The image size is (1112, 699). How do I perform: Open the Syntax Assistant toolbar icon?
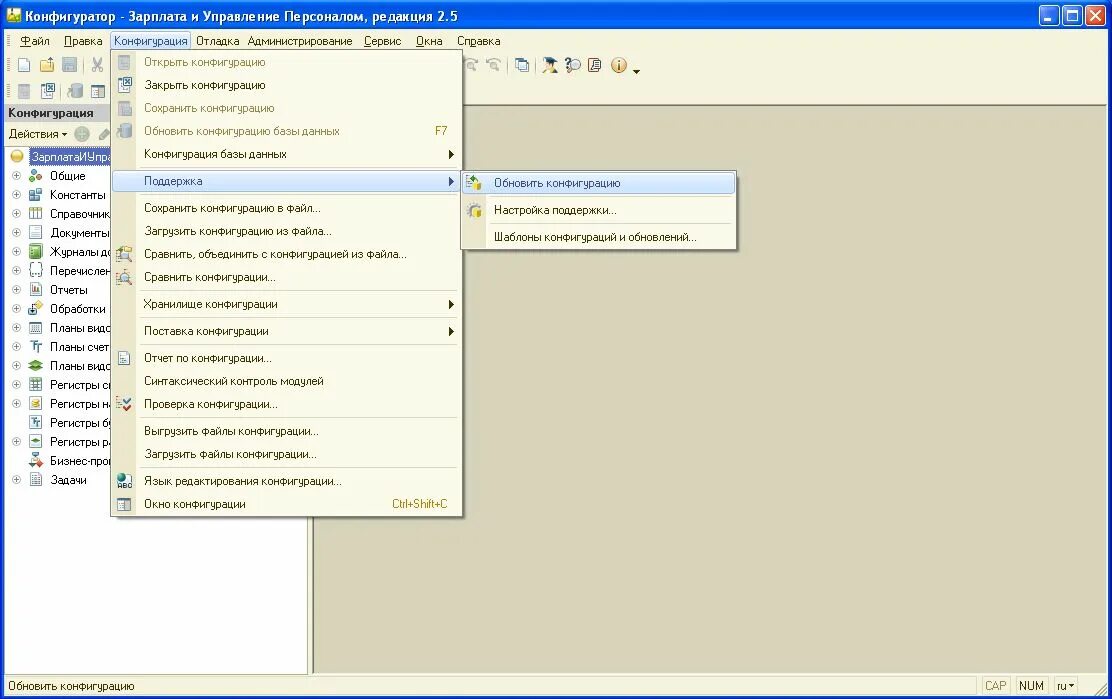[550, 65]
